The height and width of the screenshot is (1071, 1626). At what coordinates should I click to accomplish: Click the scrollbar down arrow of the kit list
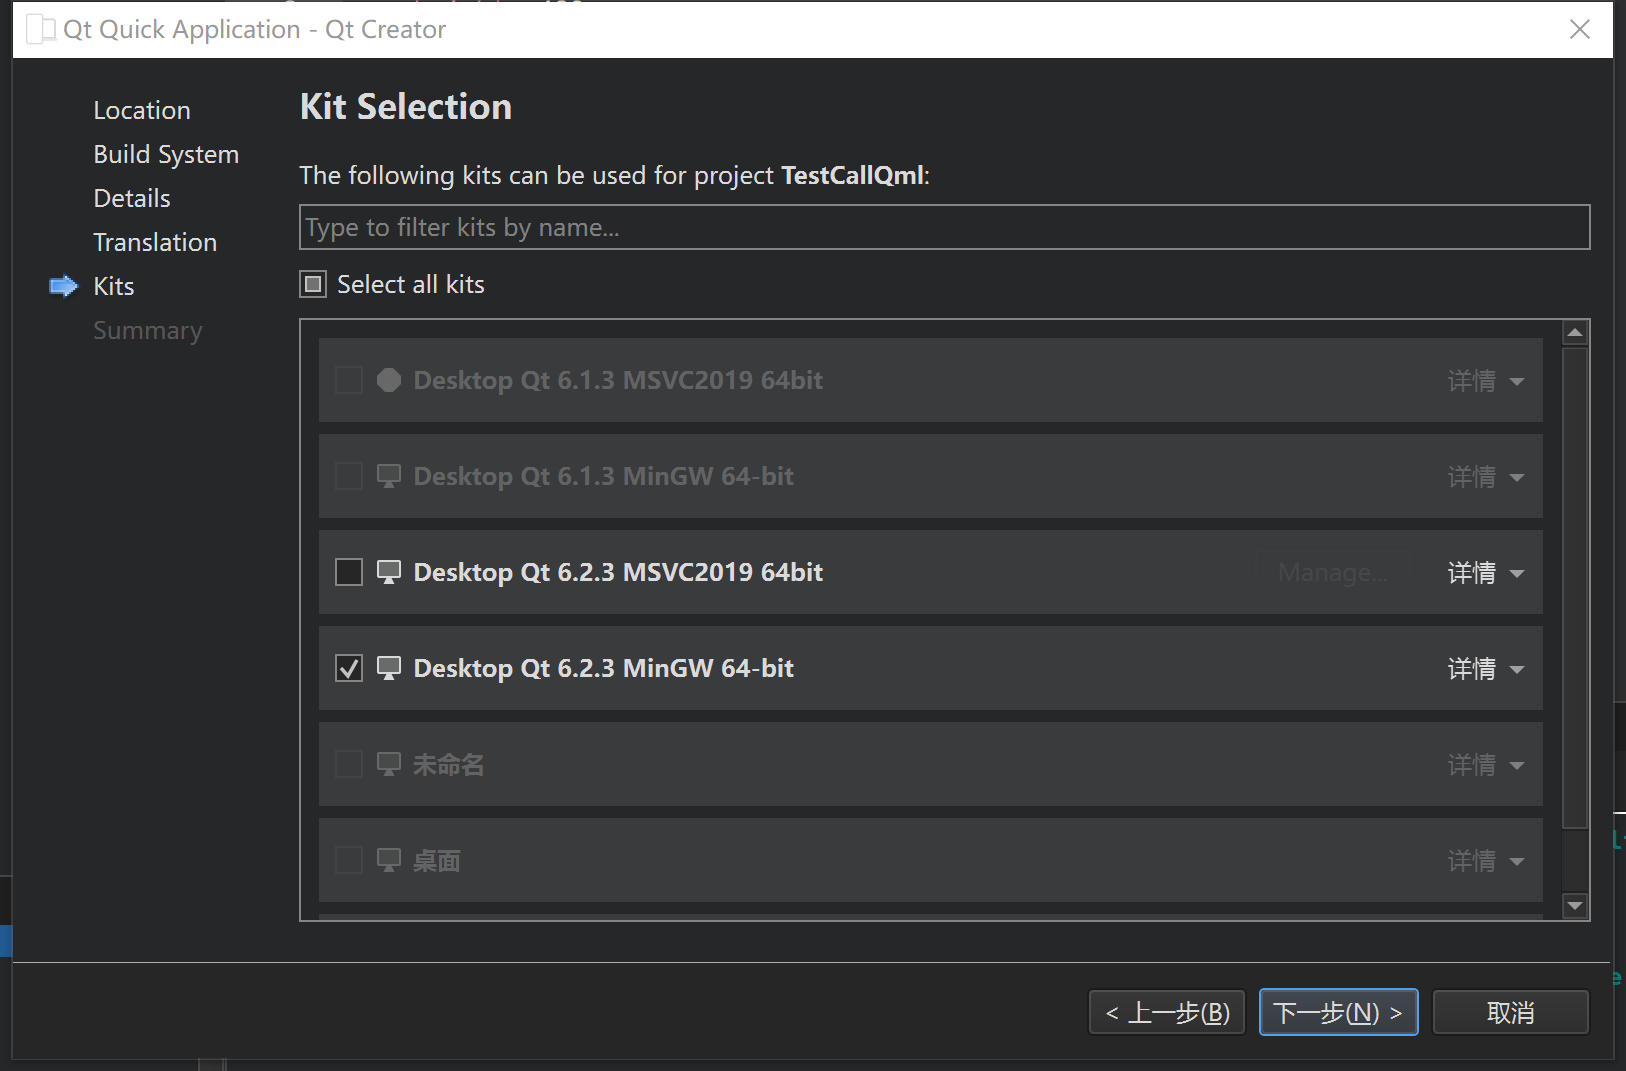1577,905
